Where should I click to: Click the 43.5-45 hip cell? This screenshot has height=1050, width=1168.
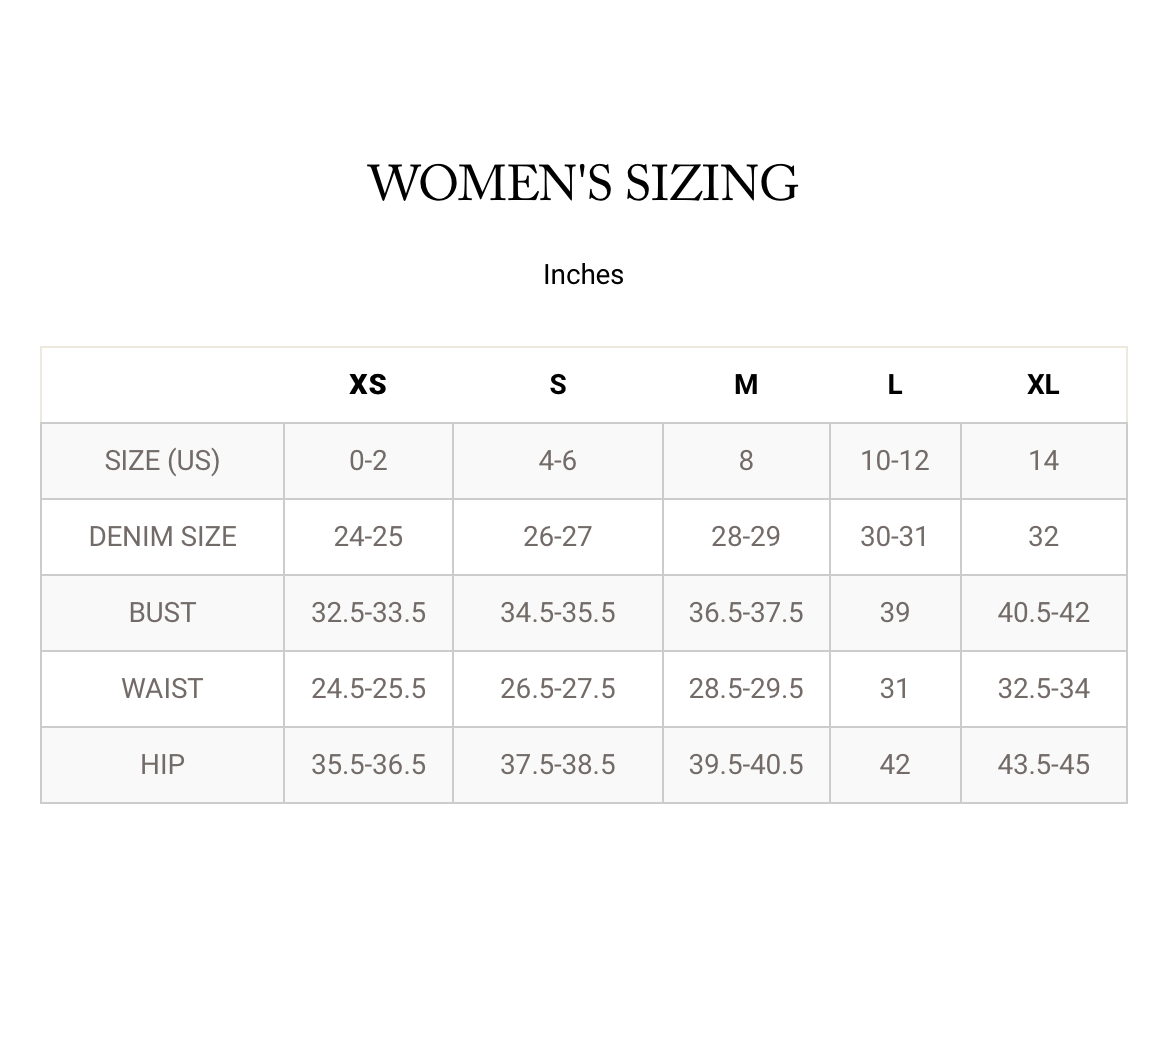1043,765
